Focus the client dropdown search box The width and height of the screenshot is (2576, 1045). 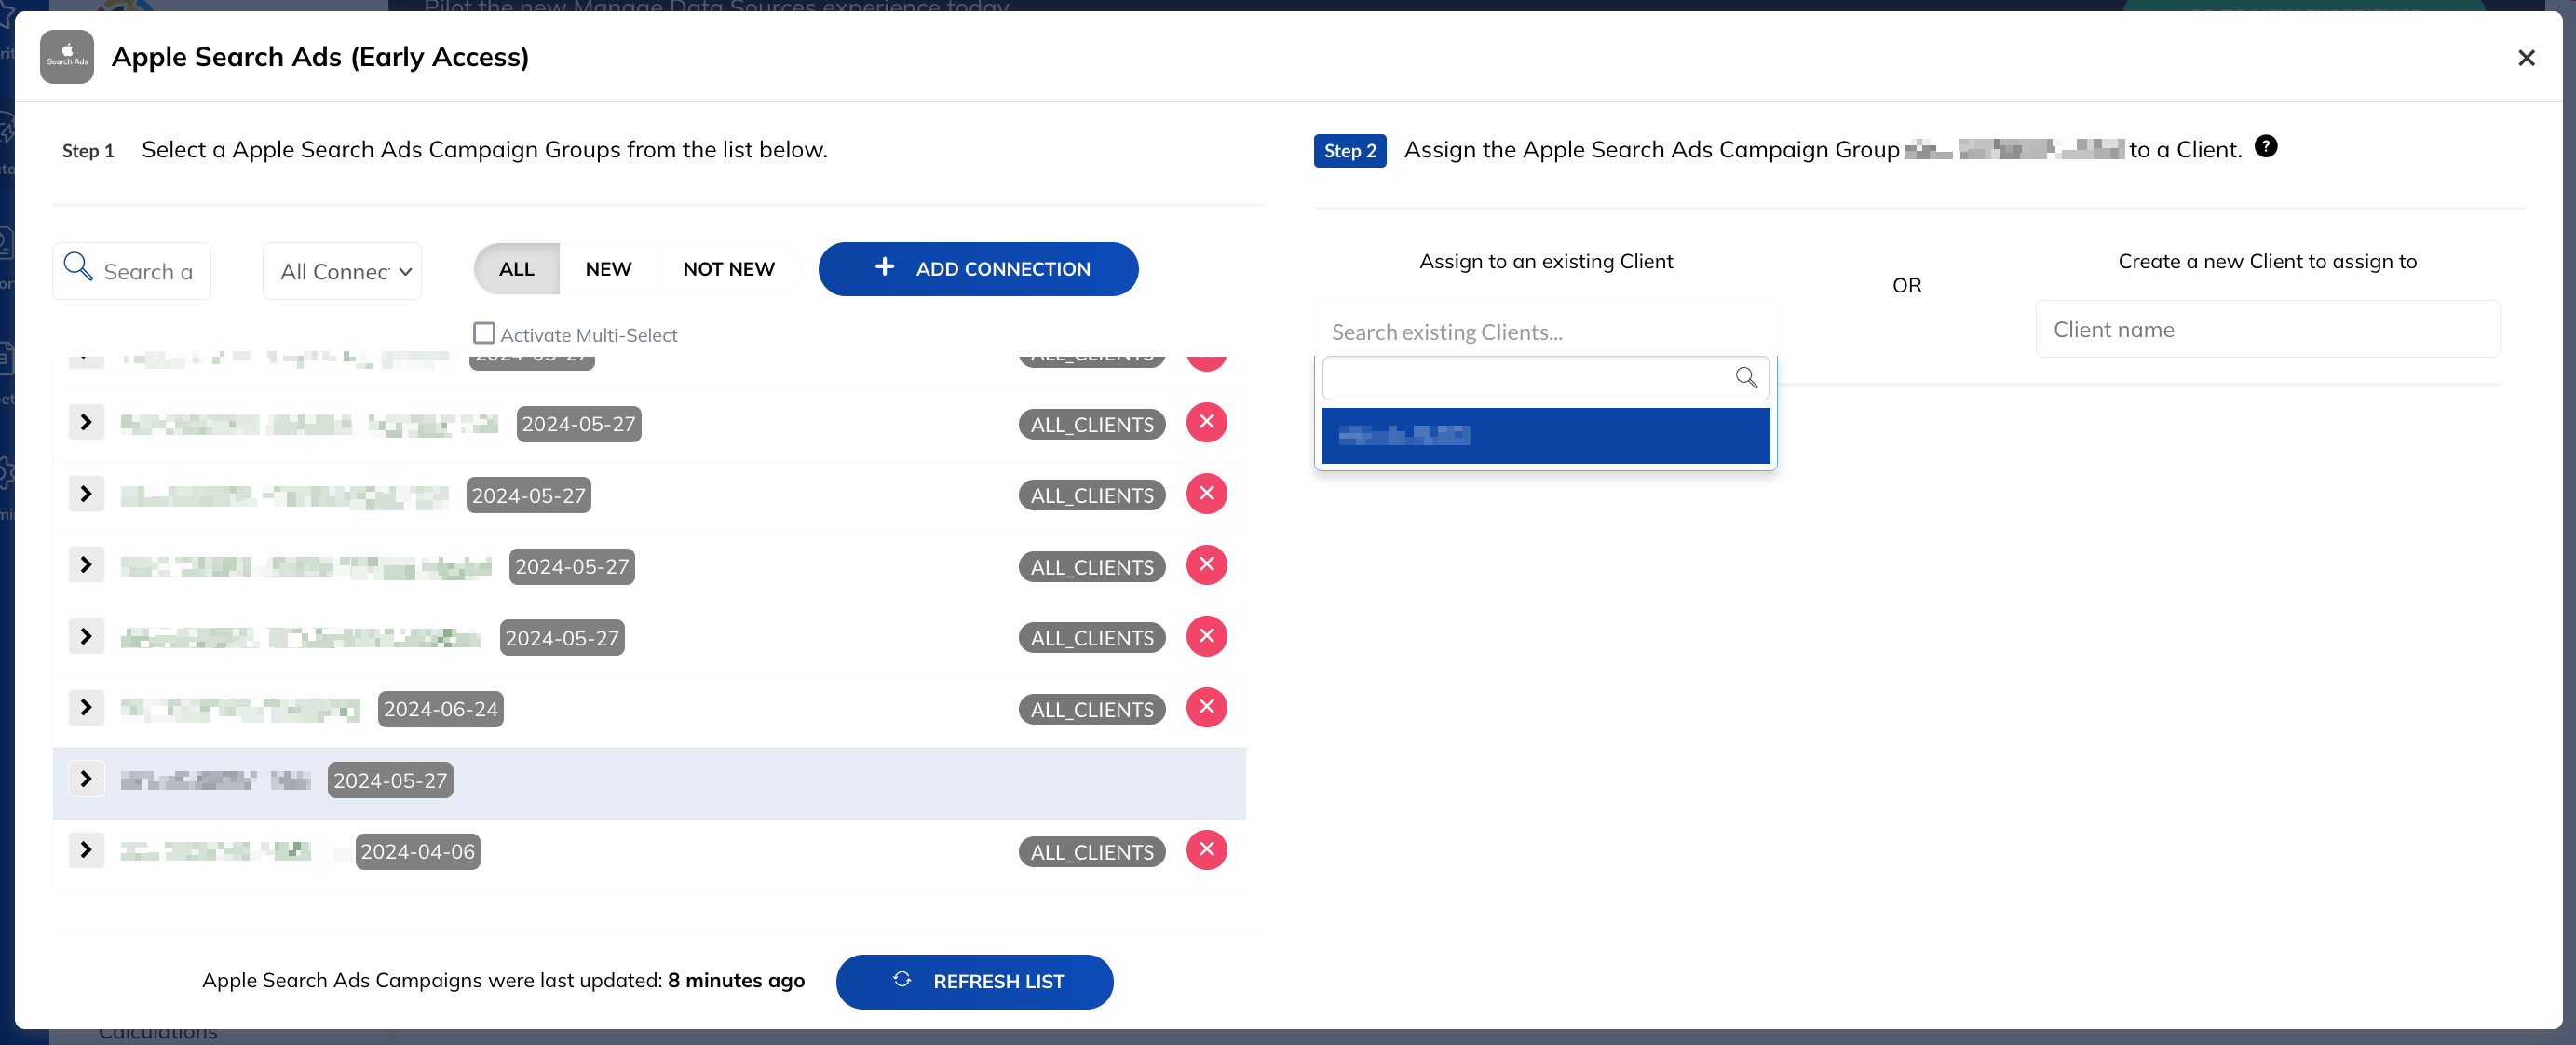point(1545,378)
